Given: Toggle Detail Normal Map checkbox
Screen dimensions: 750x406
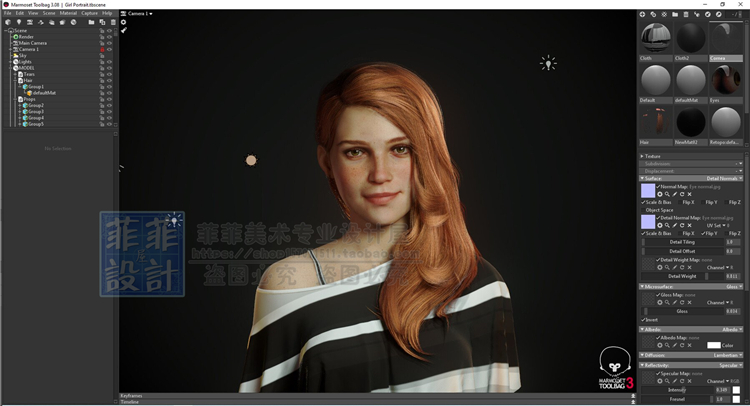Looking at the screenshot, I should 658,218.
